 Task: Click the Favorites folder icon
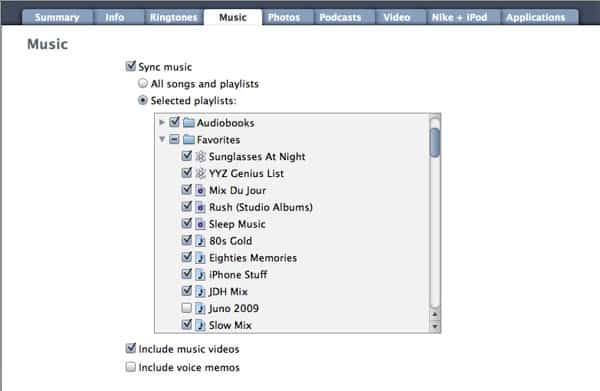[x=189, y=140]
